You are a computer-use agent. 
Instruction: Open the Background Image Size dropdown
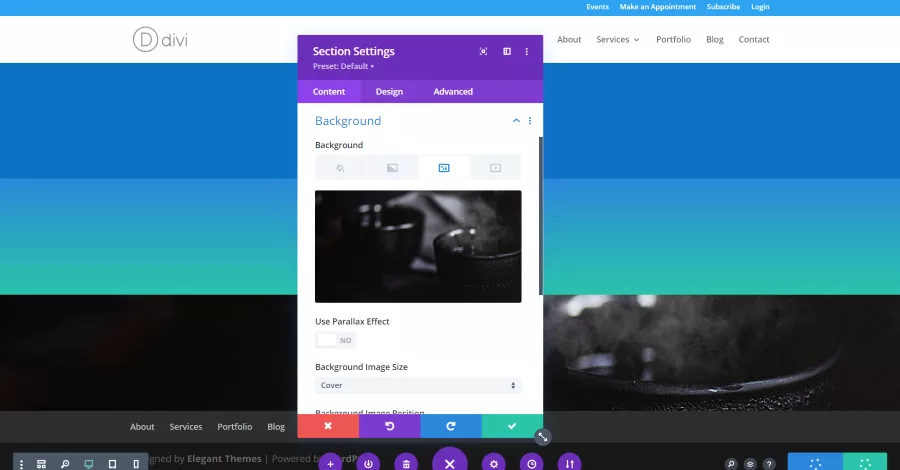418,385
